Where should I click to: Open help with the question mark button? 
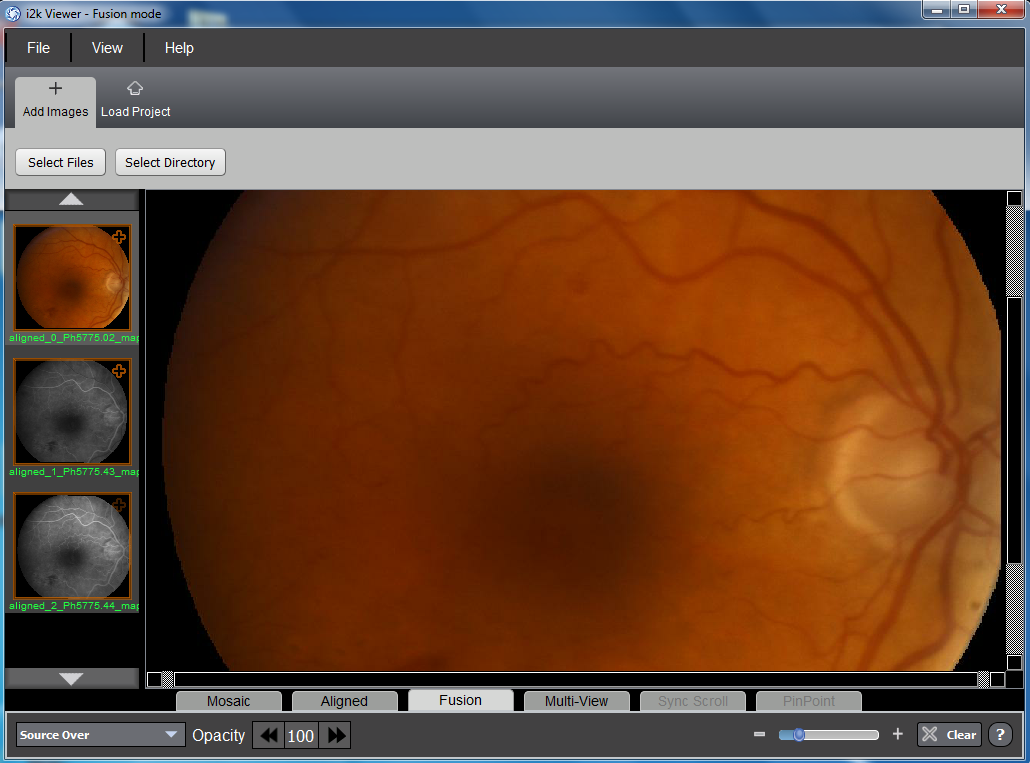click(x=1000, y=735)
